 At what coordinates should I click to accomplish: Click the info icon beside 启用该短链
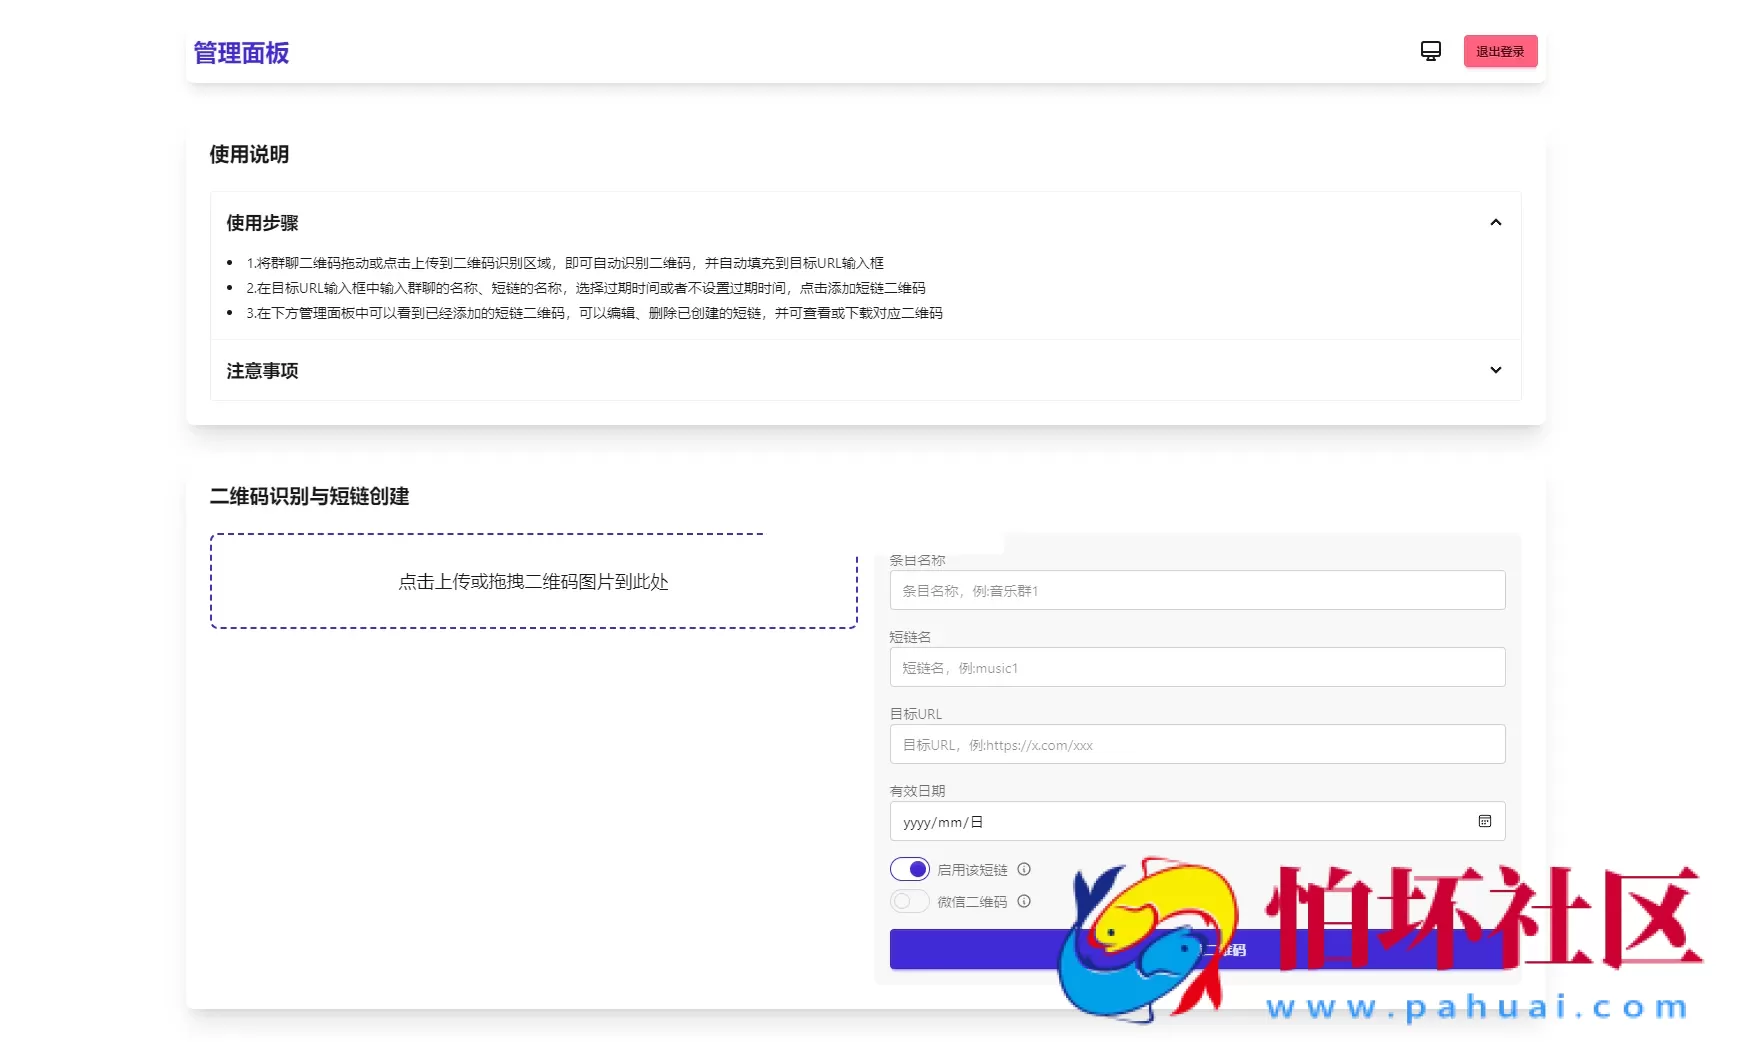(x=1024, y=869)
